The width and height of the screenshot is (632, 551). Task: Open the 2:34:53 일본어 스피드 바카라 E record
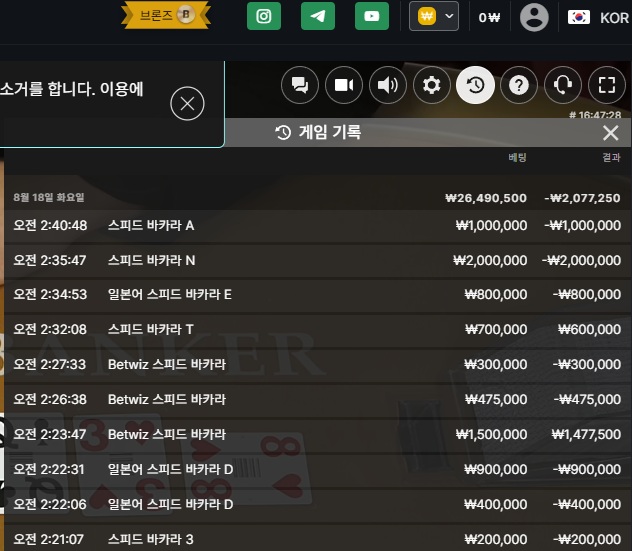318,295
